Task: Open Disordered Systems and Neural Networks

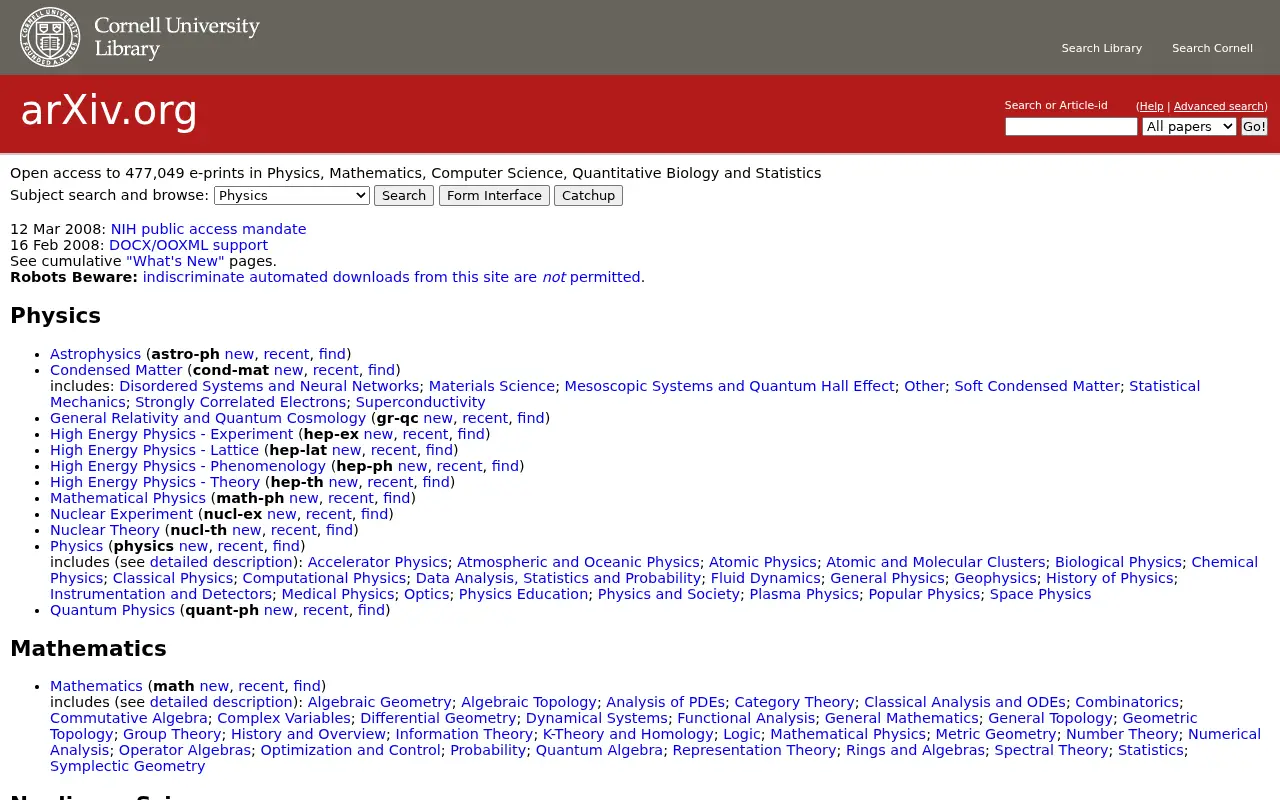Action: pyautogui.click(x=269, y=386)
